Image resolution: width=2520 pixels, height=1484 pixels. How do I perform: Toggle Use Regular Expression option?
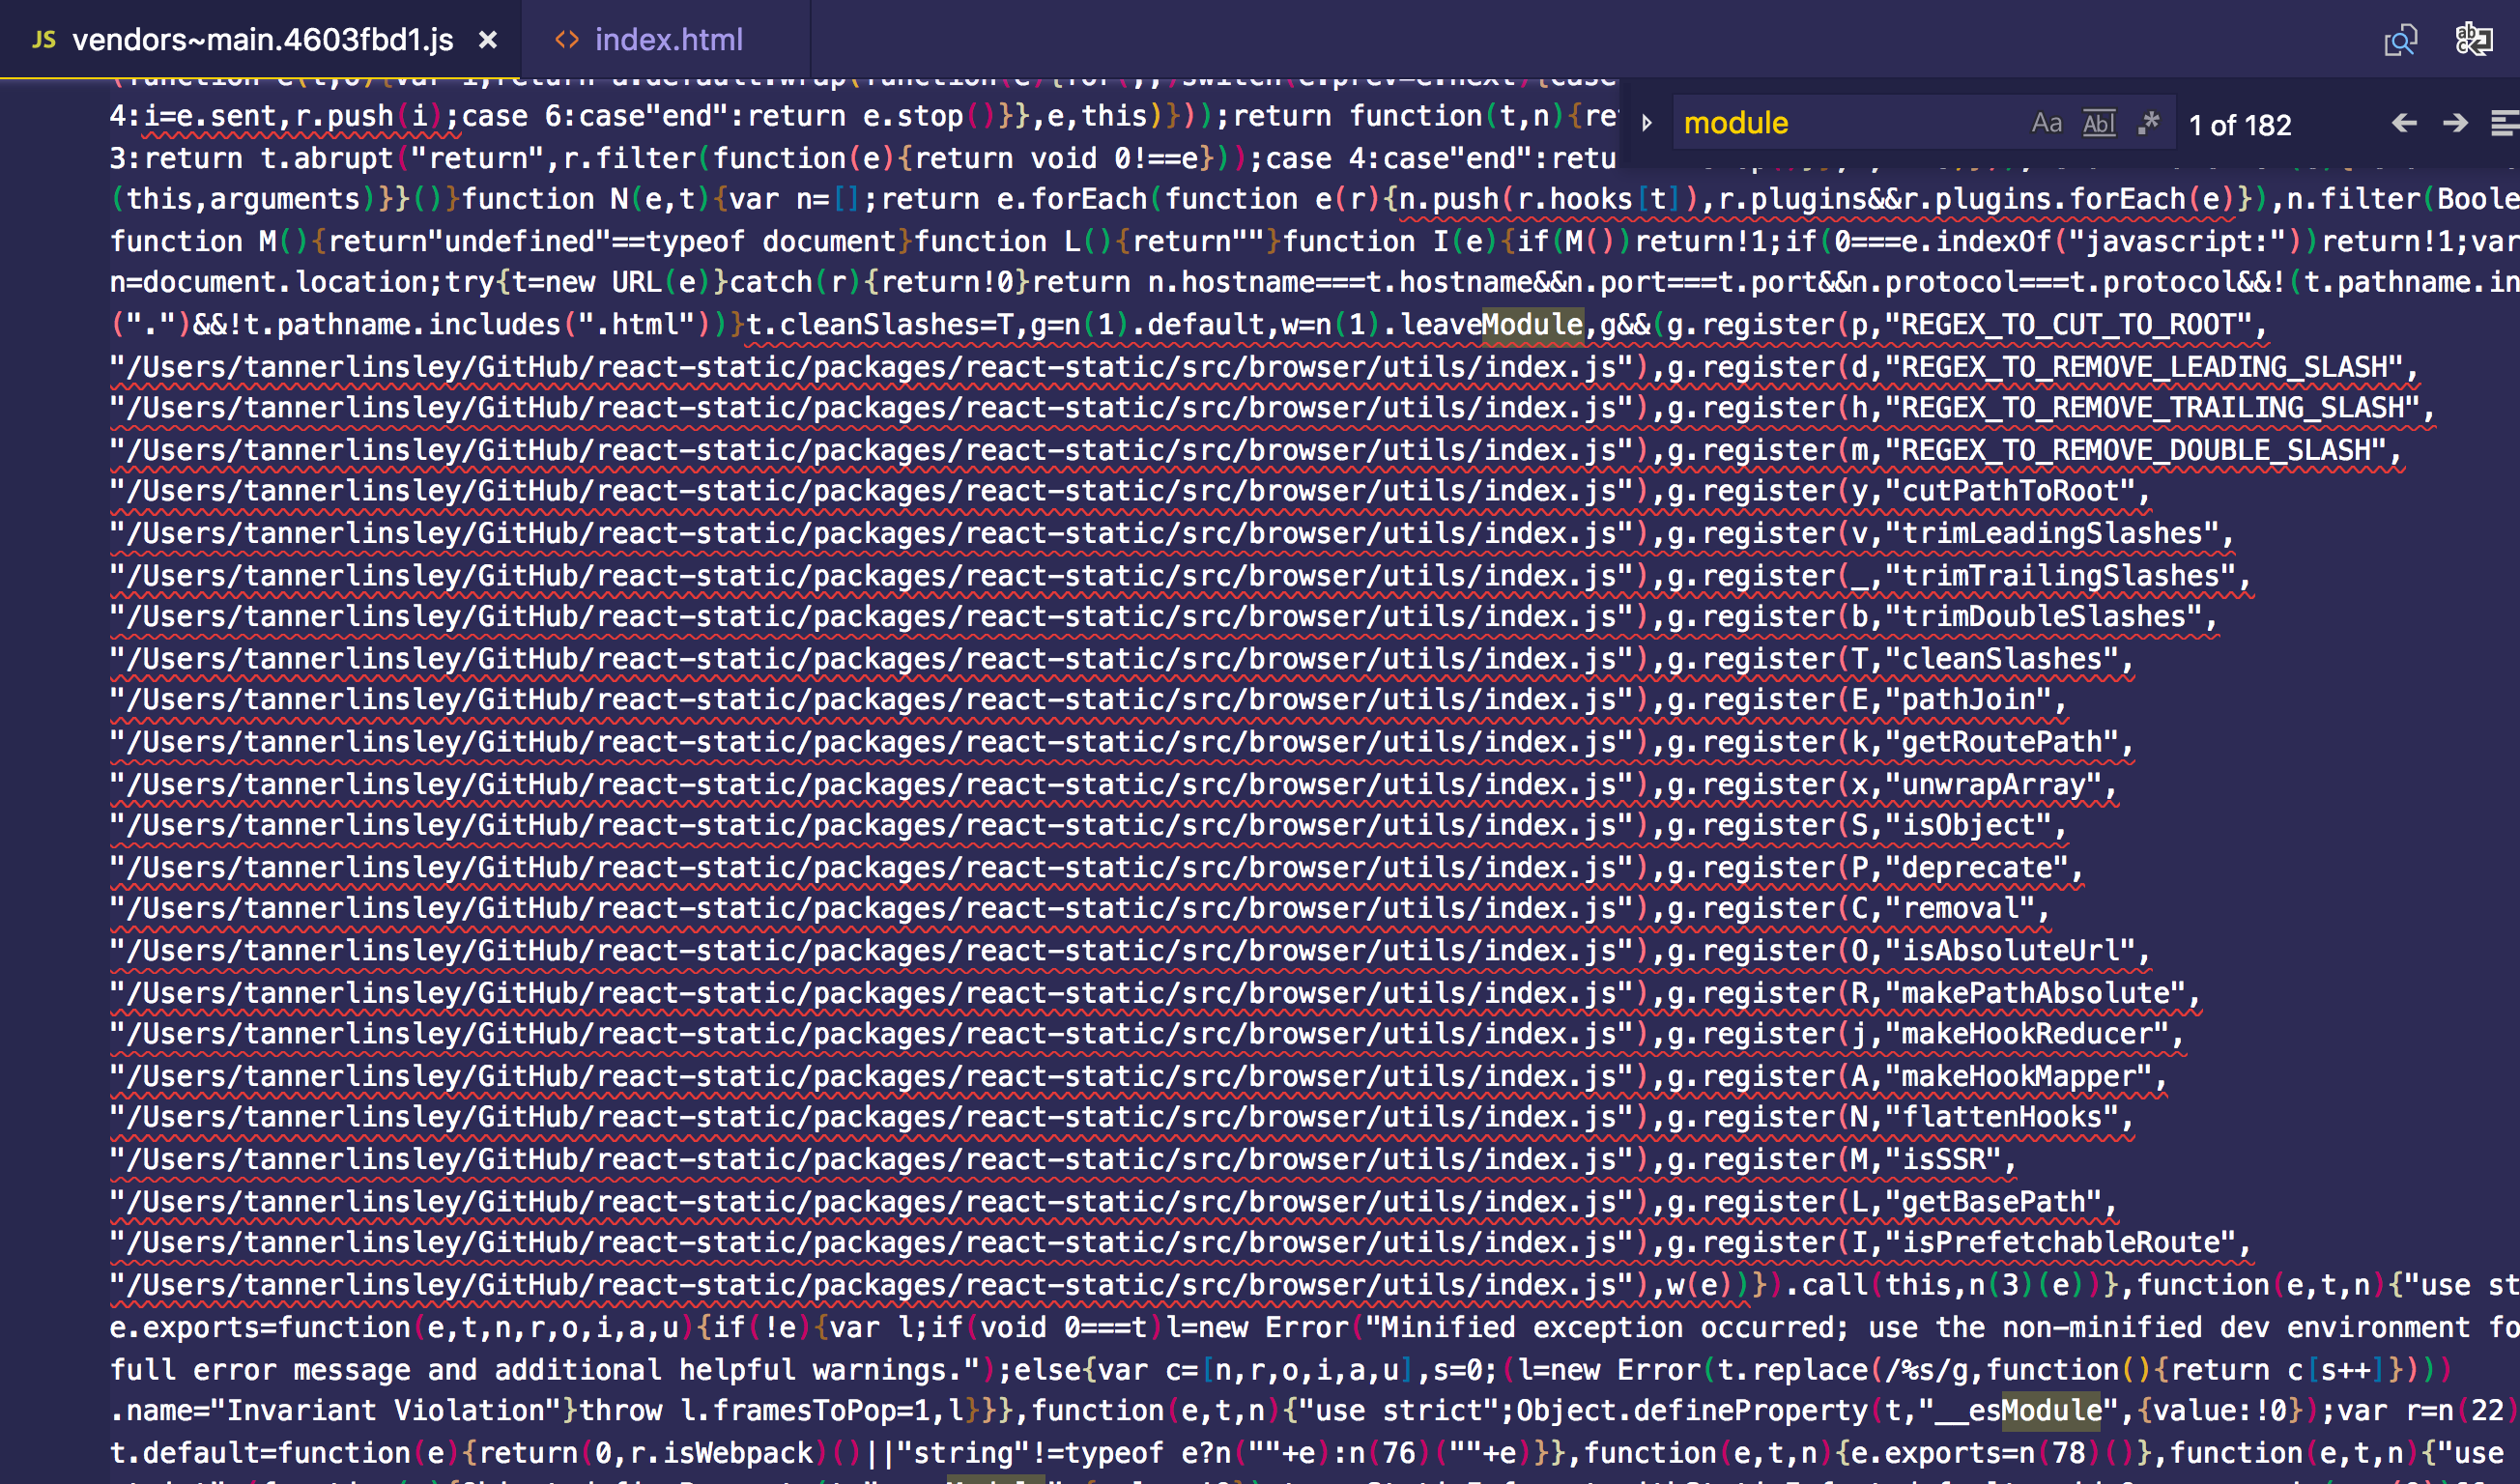coord(2148,123)
